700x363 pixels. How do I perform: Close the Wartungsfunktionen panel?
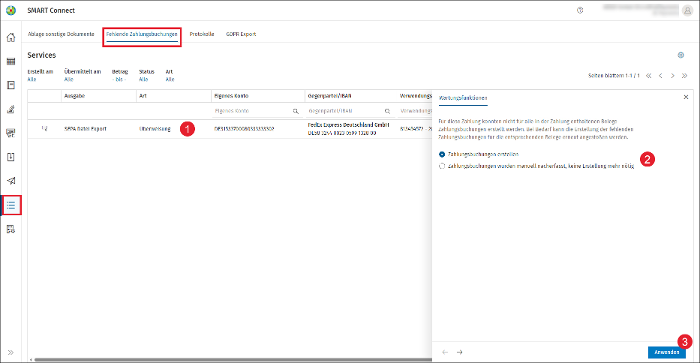686,97
